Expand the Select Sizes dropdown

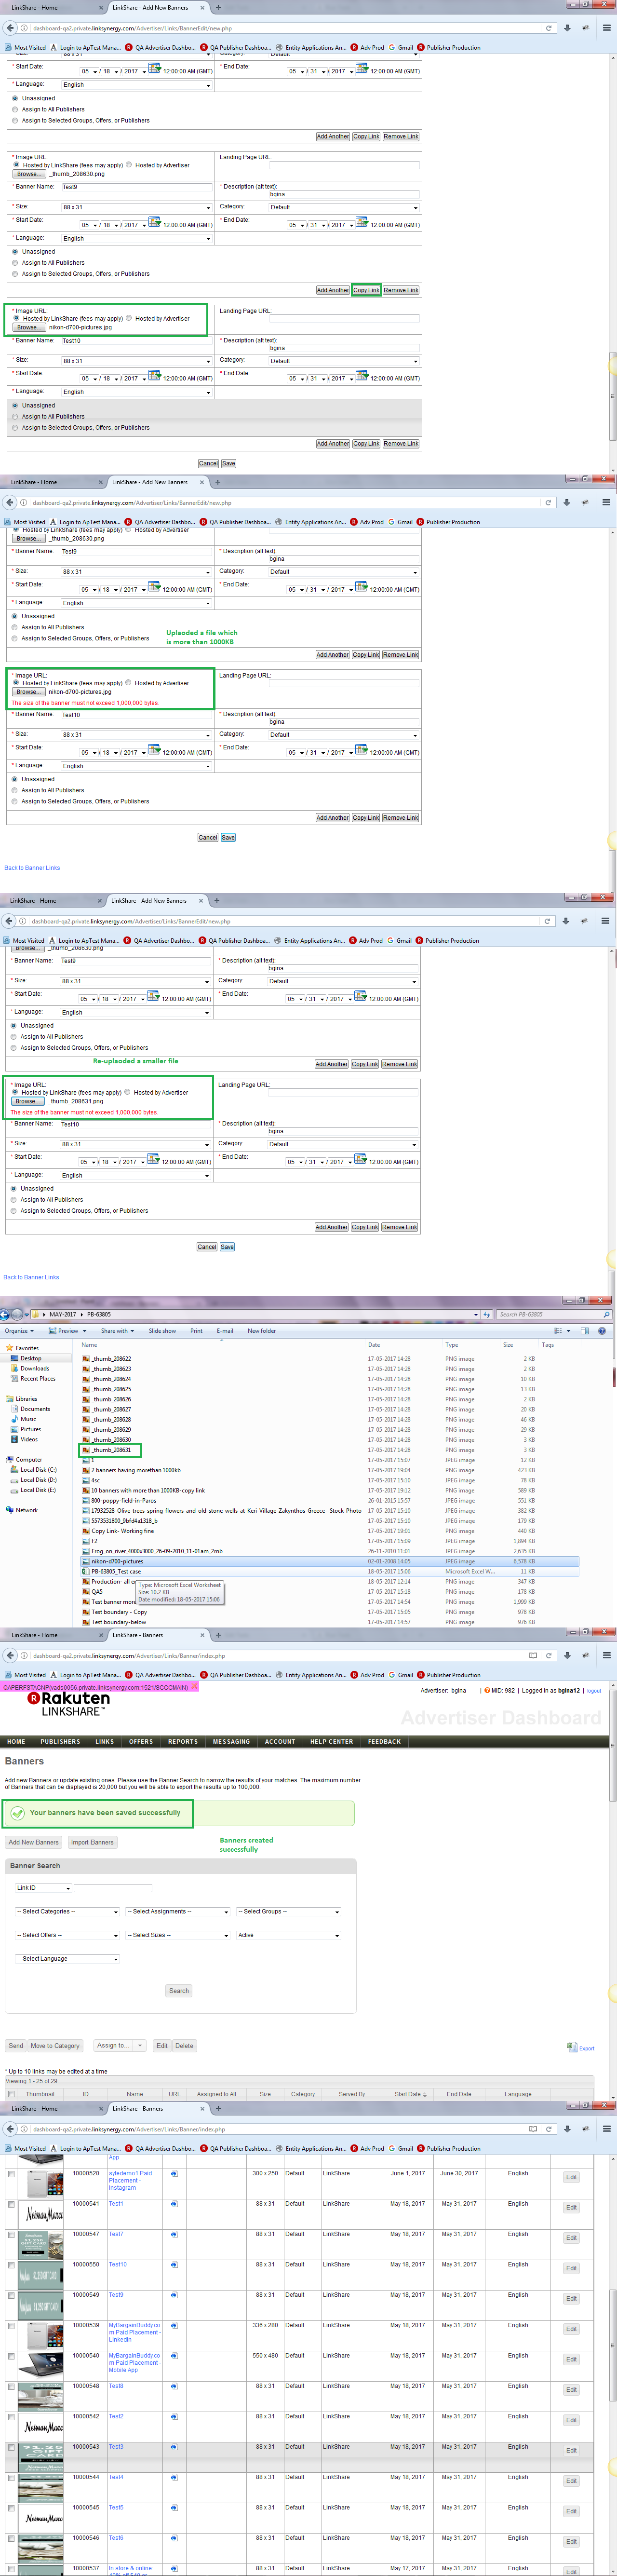pos(177,1935)
